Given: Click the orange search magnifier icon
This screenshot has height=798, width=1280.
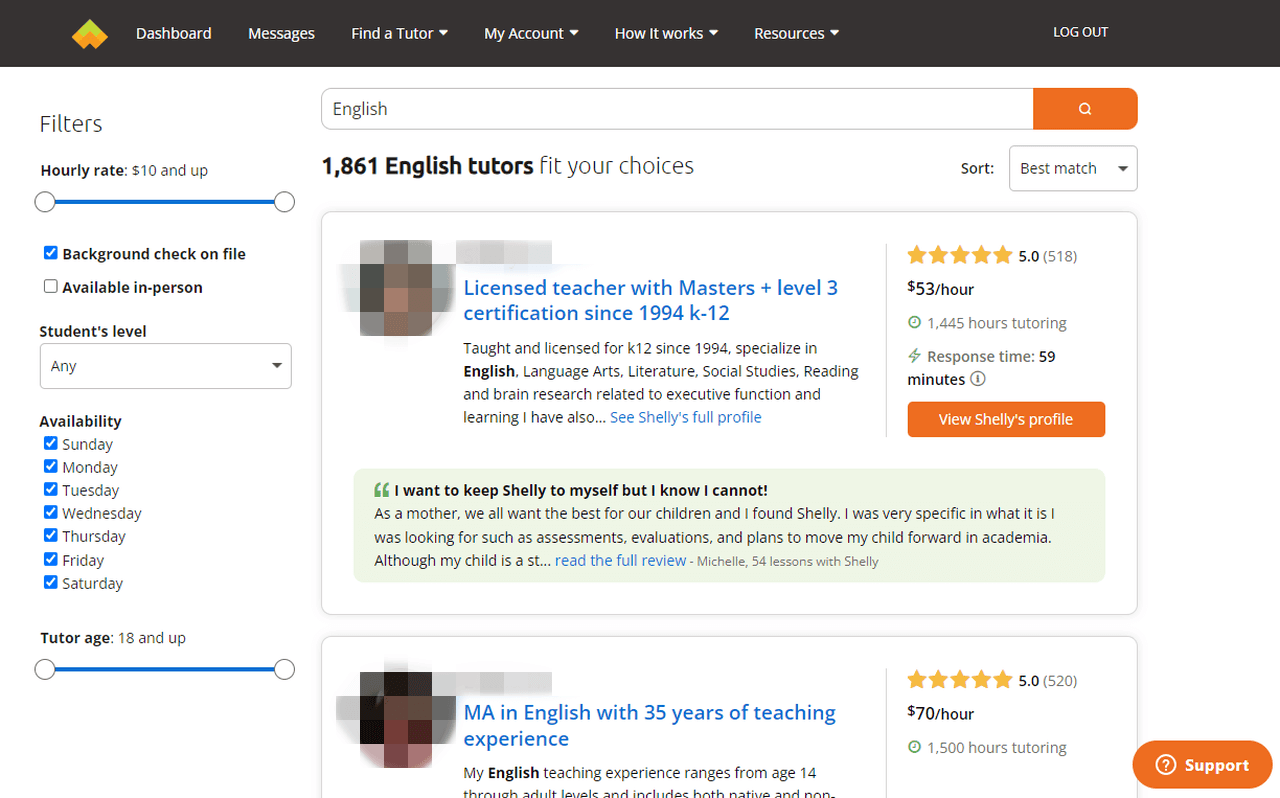Looking at the screenshot, I should [1085, 108].
